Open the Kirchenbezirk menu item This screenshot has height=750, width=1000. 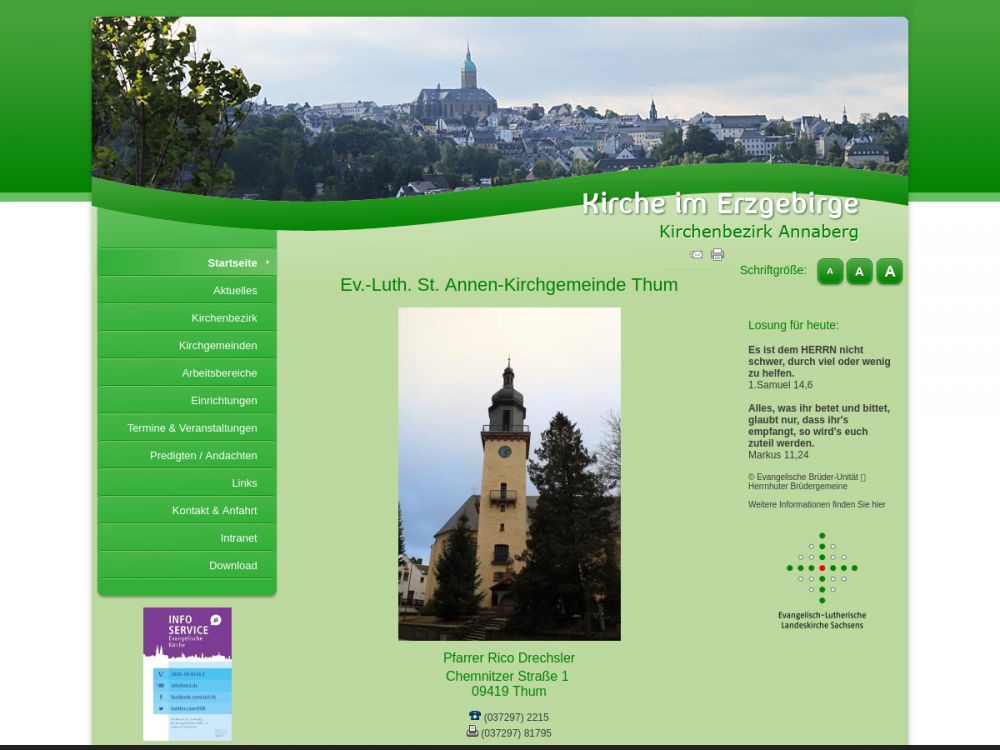pyautogui.click(x=224, y=318)
